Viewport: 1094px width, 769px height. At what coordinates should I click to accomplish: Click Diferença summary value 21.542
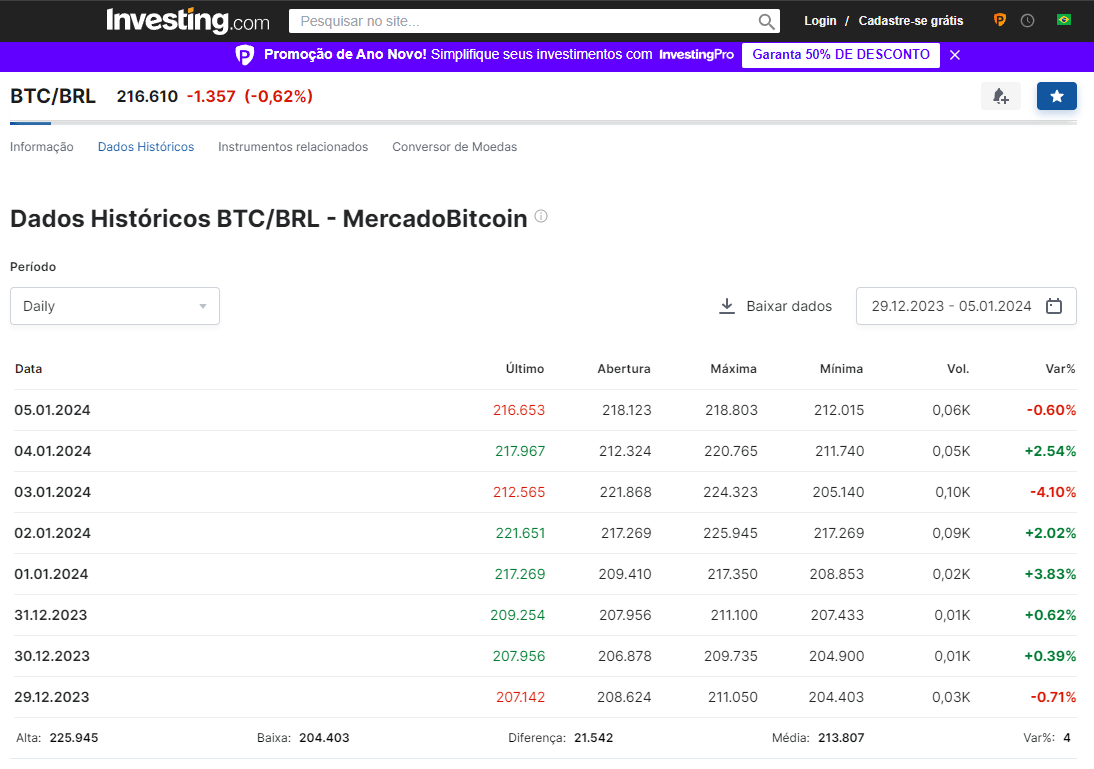point(594,738)
